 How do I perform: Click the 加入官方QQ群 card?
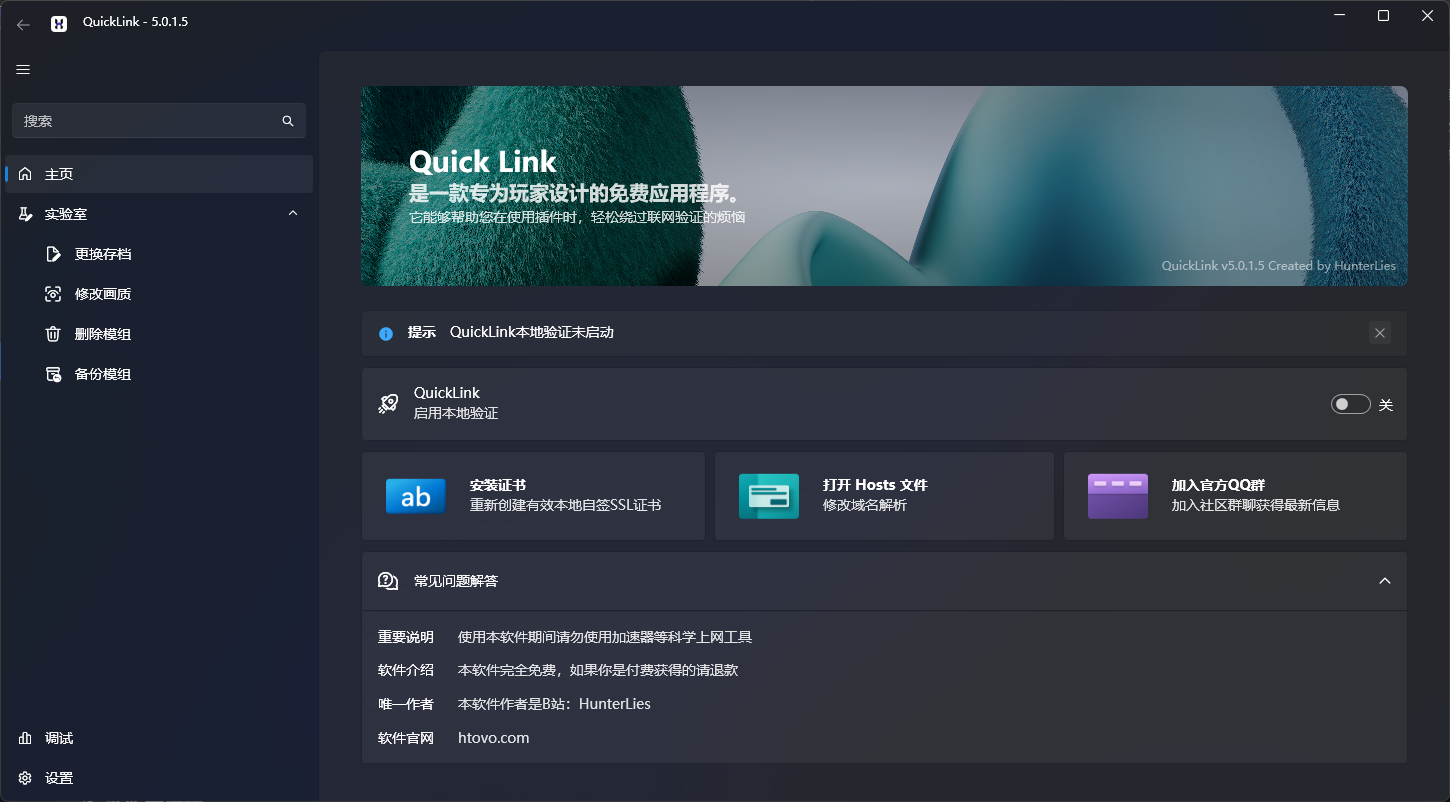pyautogui.click(x=1235, y=496)
